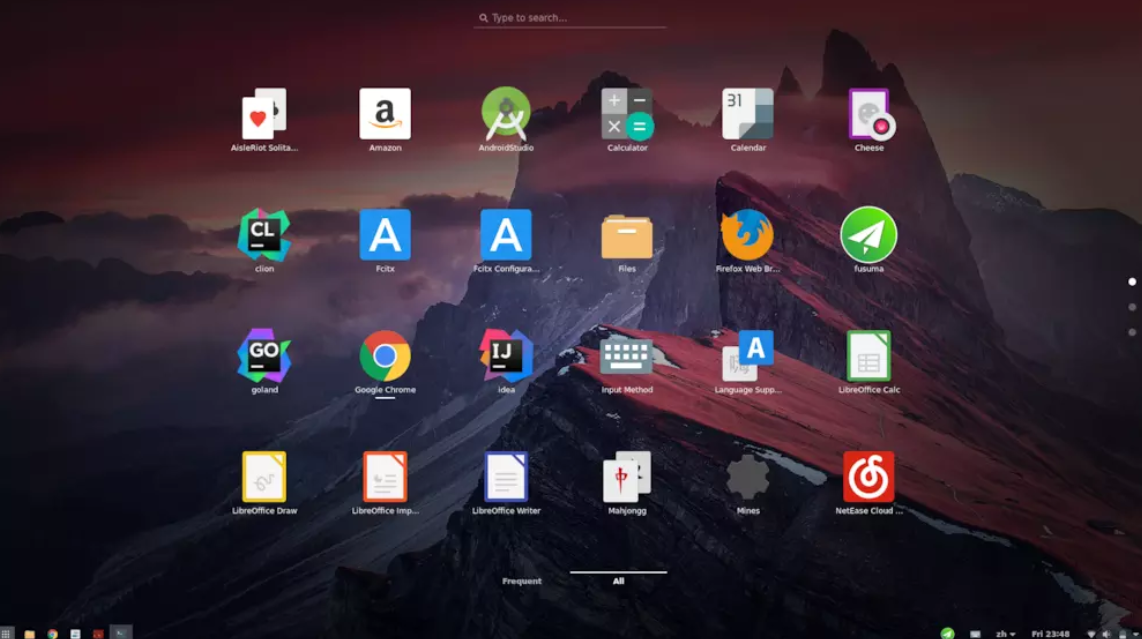Switch to the Frequent apps tab
This screenshot has width=1142, height=639.
[521, 581]
